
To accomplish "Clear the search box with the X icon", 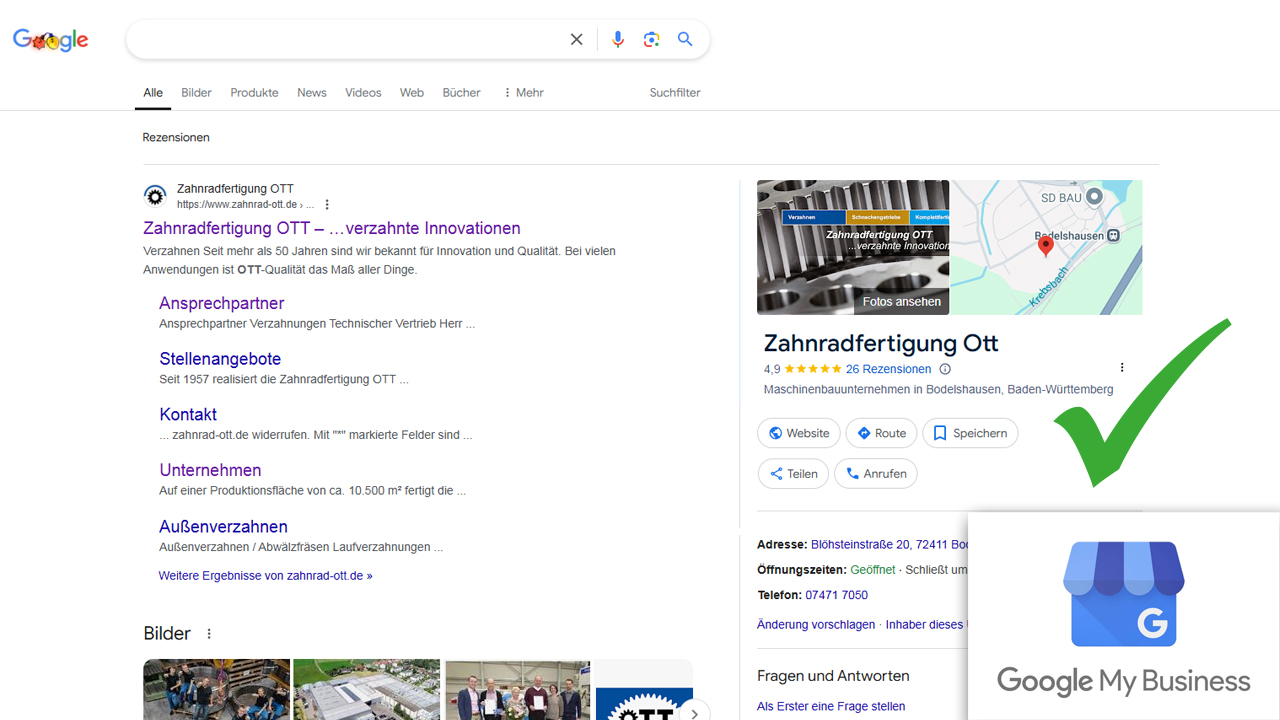I will coord(576,39).
